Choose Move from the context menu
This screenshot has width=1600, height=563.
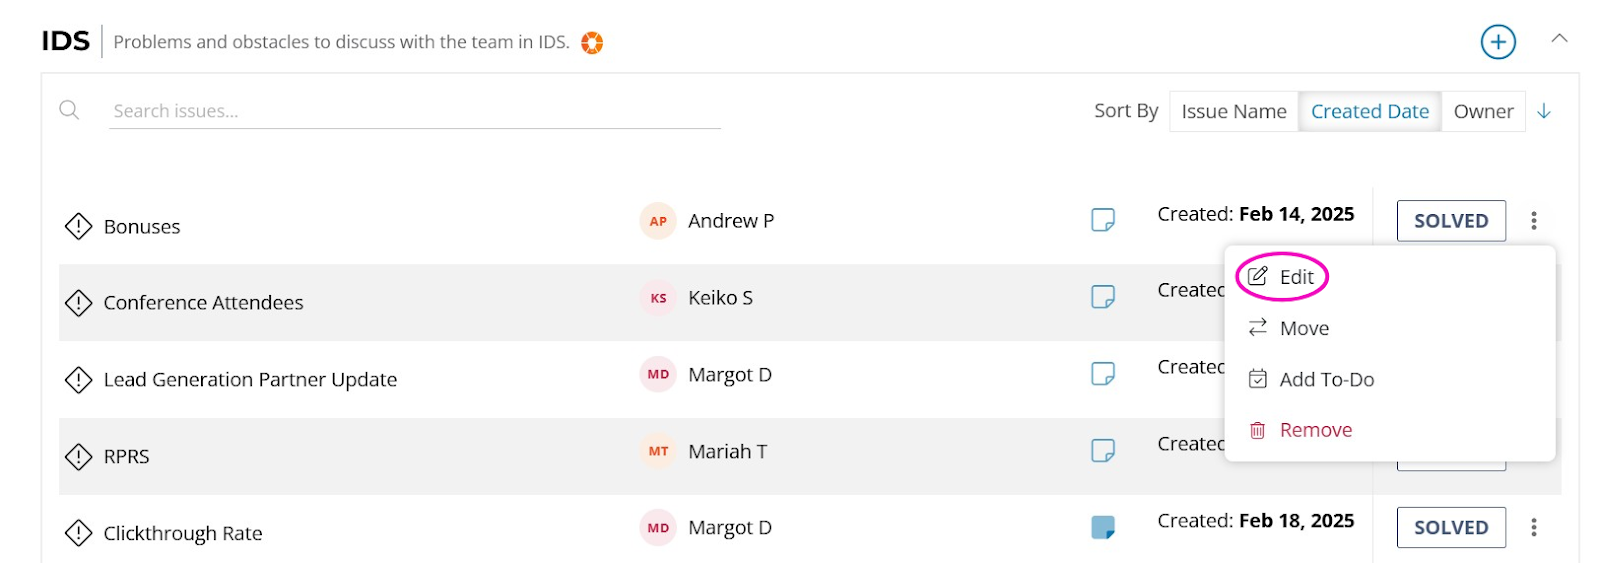[1289, 328]
